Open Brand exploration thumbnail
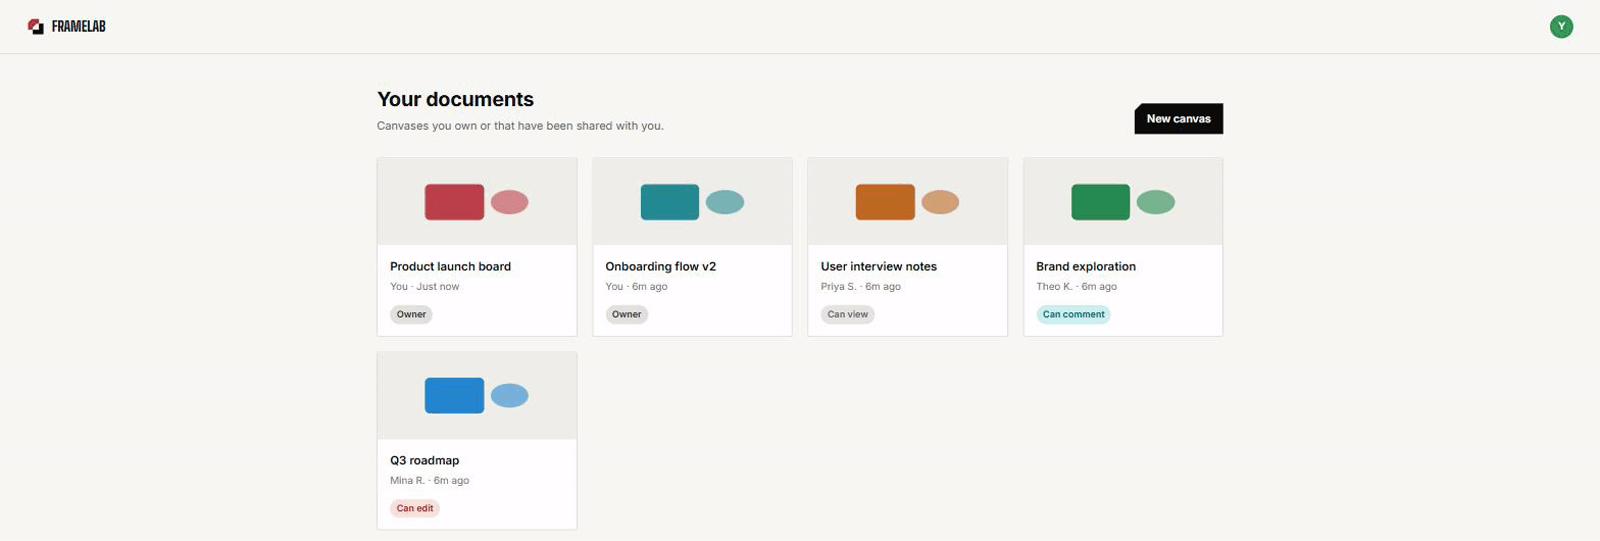The image size is (1600, 541). click(x=1123, y=202)
